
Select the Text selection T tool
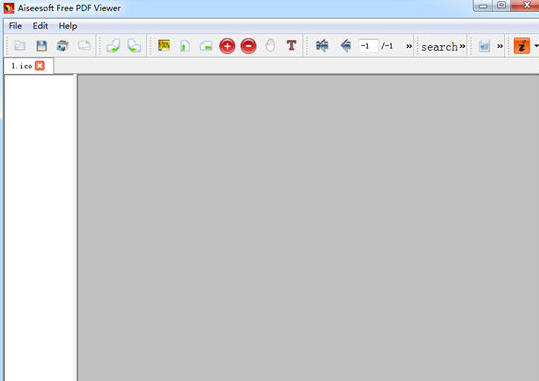(x=292, y=45)
